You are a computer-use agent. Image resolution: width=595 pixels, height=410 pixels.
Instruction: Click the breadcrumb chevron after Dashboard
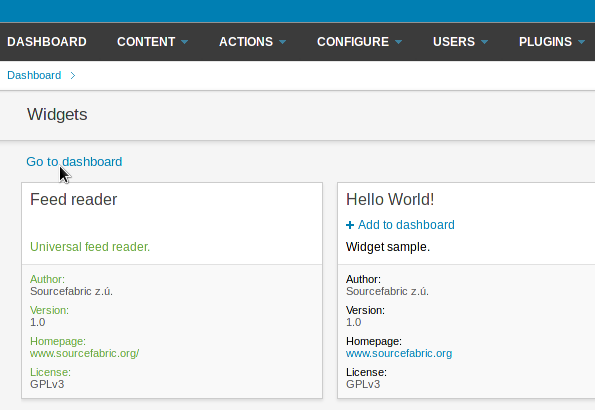73,76
